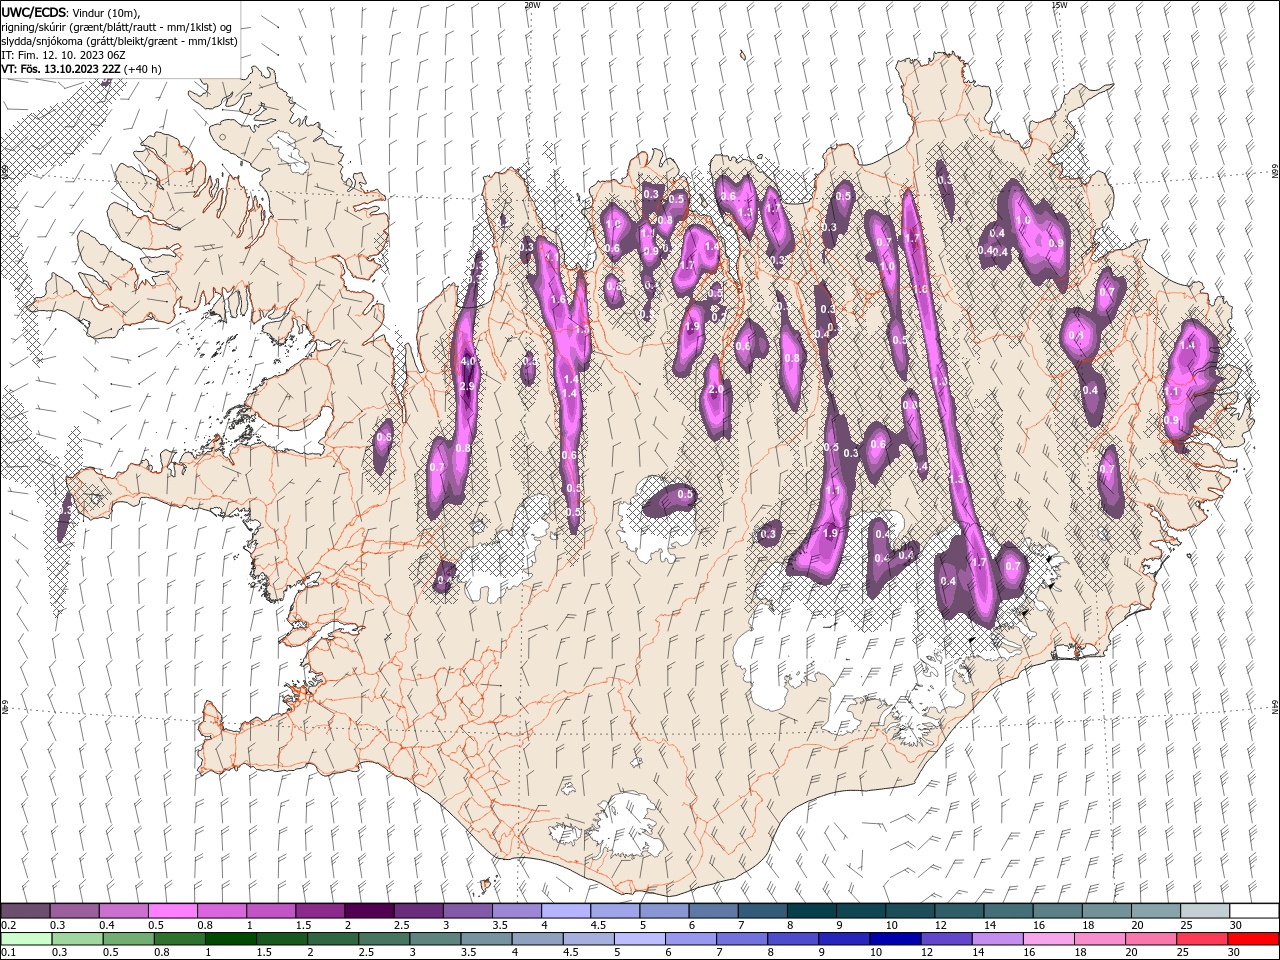Click the '25' label in the upper legend row
Viewport: 1280px width, 960px height.
tap(1185, 925)
